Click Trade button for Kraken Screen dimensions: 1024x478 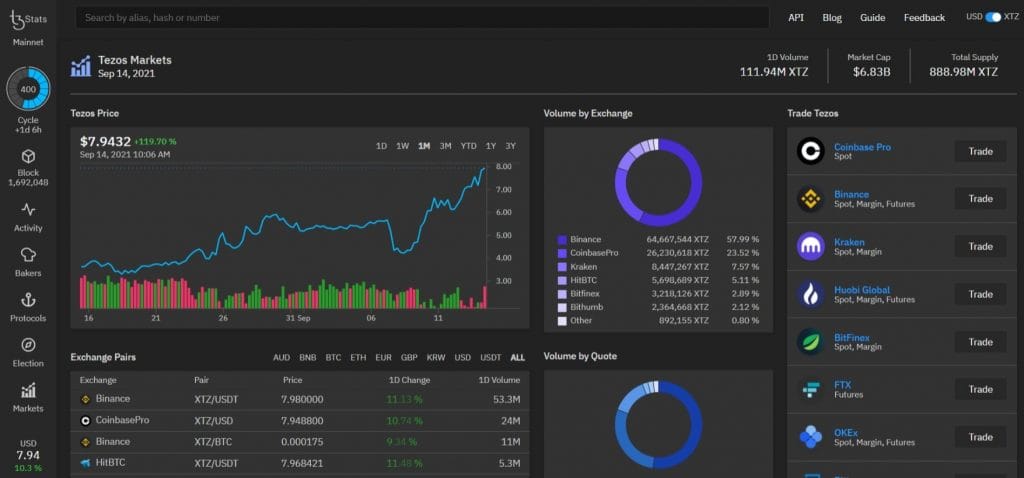980,246
